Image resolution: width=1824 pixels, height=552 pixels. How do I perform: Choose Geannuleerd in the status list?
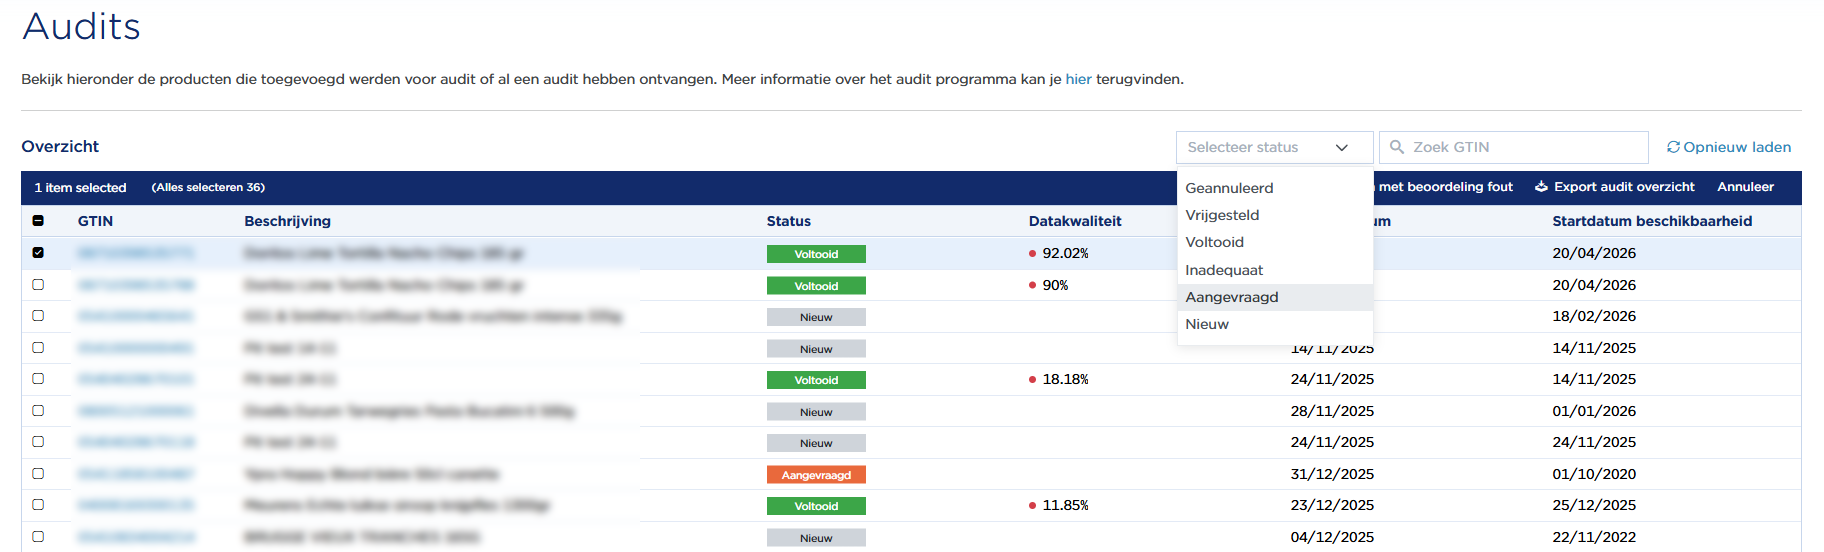(x=1275, y=188)
